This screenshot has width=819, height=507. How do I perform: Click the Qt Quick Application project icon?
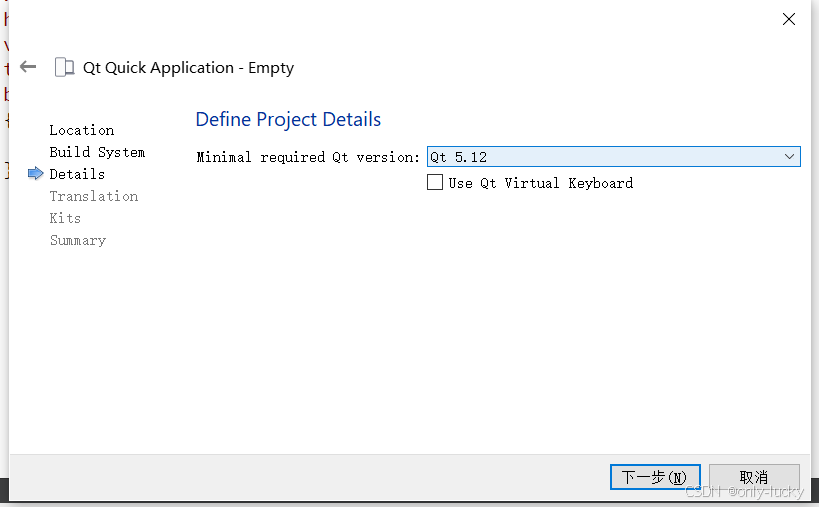64,67
